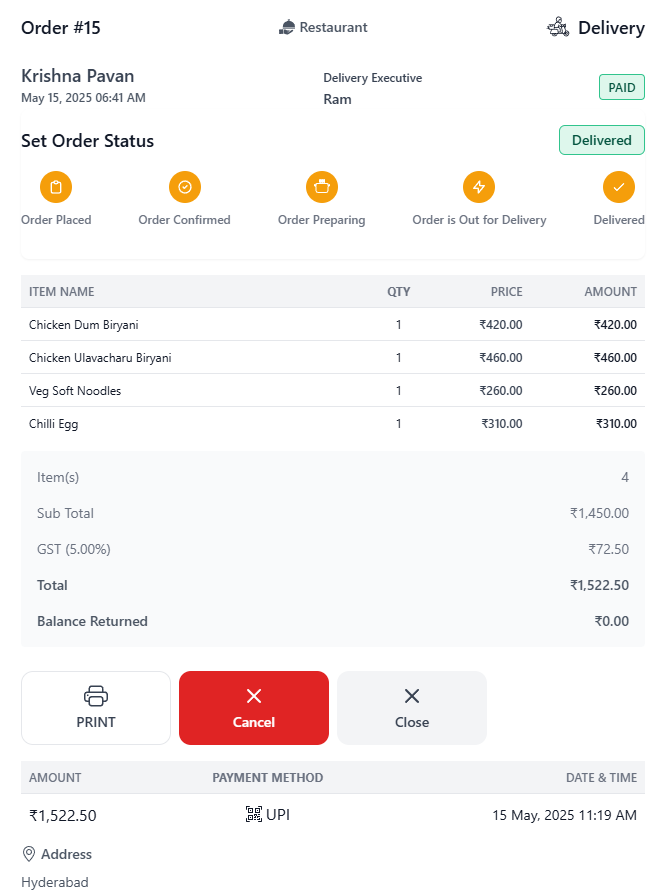Viewport: 667px width, 896px height.
Task: Select the Order Confirmed checkmark icon
Action: (185, 187)
